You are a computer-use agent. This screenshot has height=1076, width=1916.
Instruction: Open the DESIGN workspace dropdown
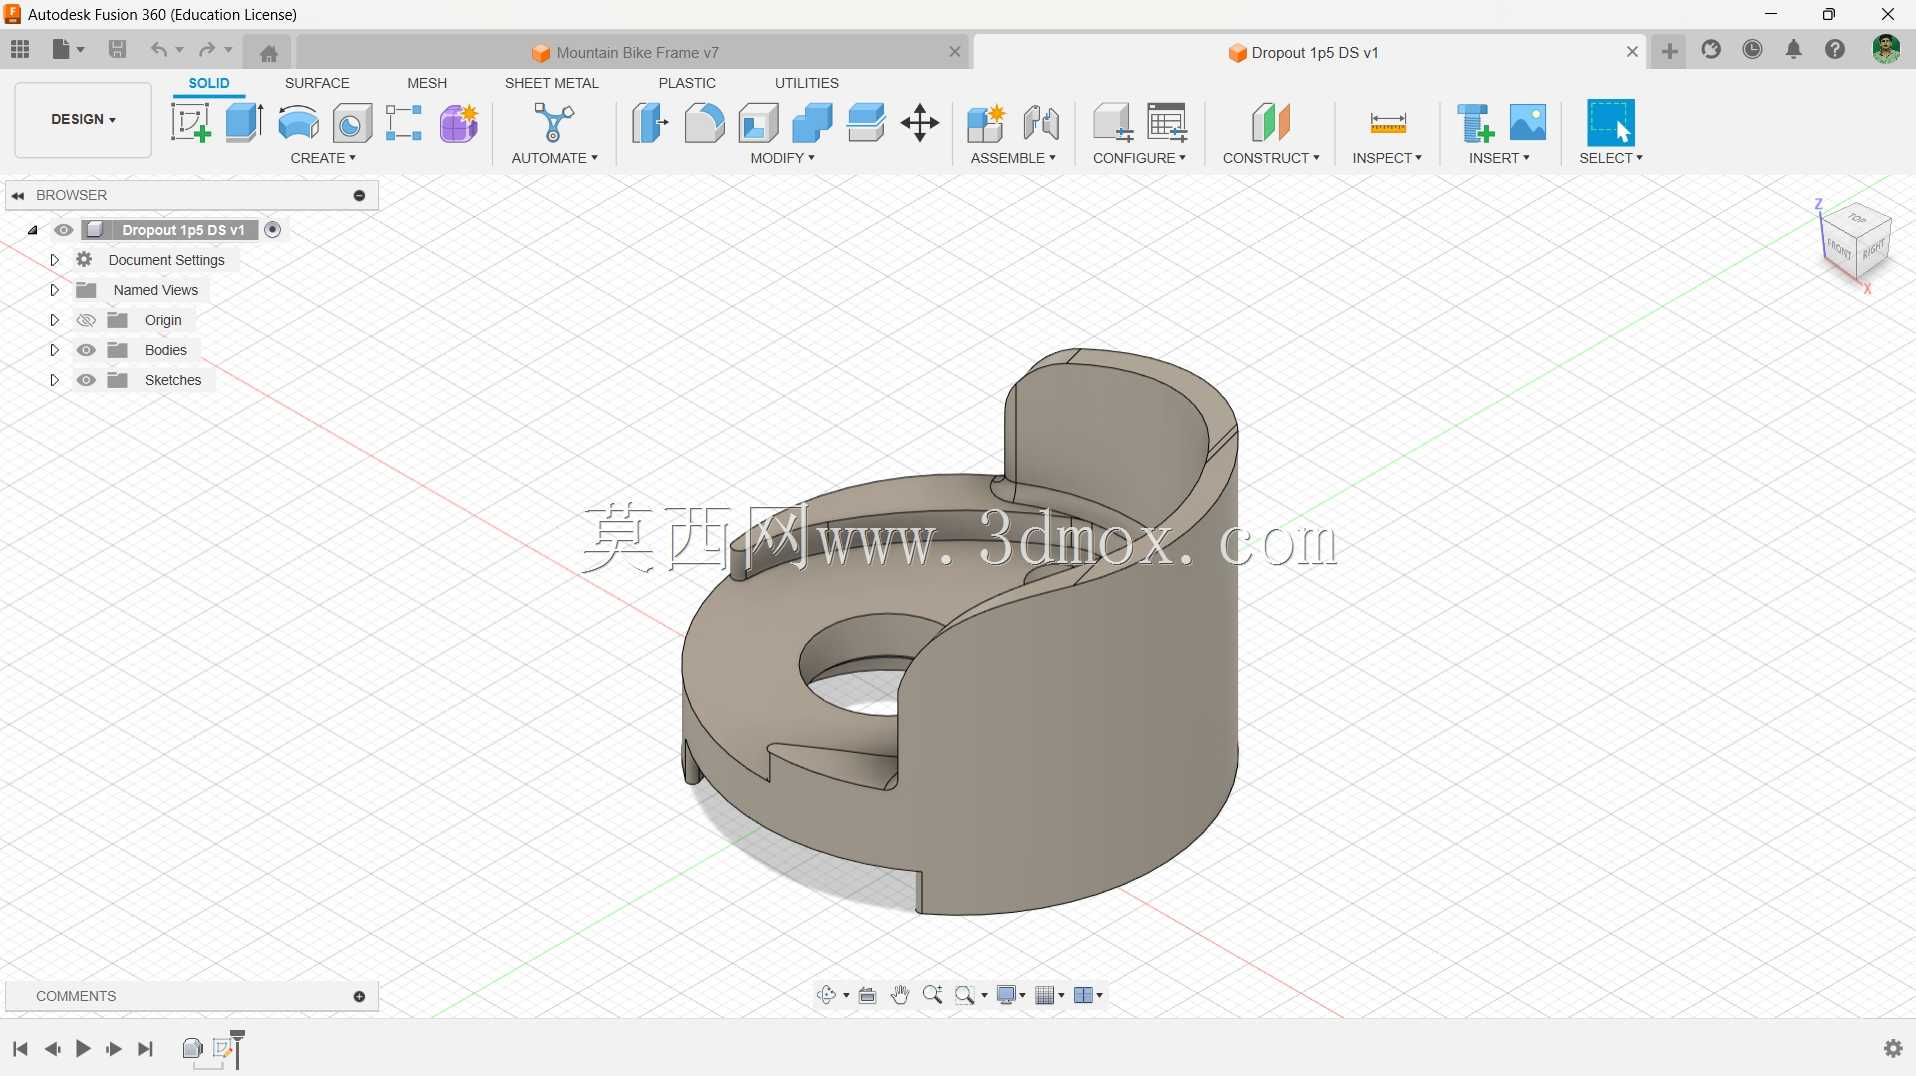(x=83, y=120)
